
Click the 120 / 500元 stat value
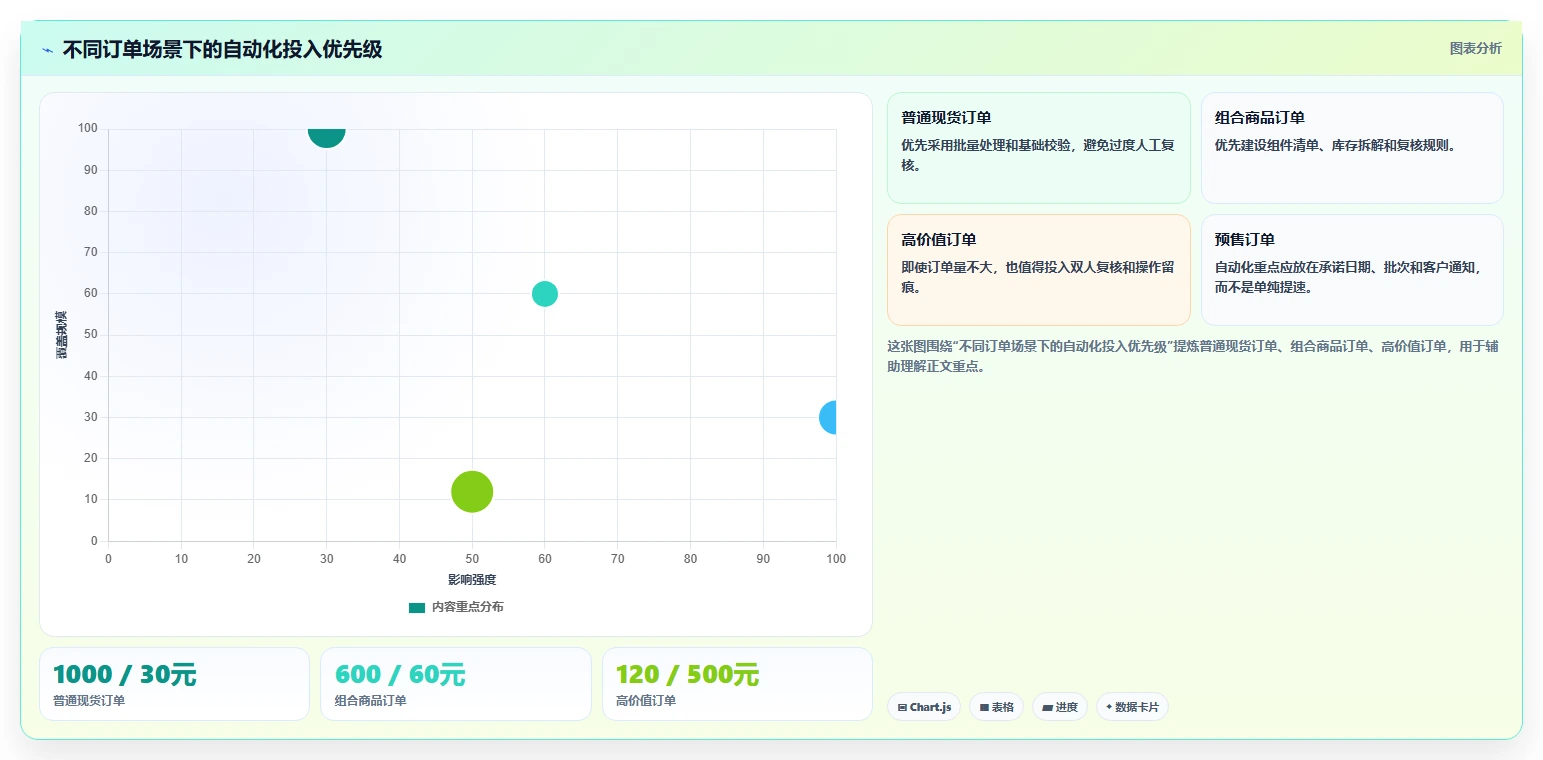pyautogui.click(x=687, y=675)
